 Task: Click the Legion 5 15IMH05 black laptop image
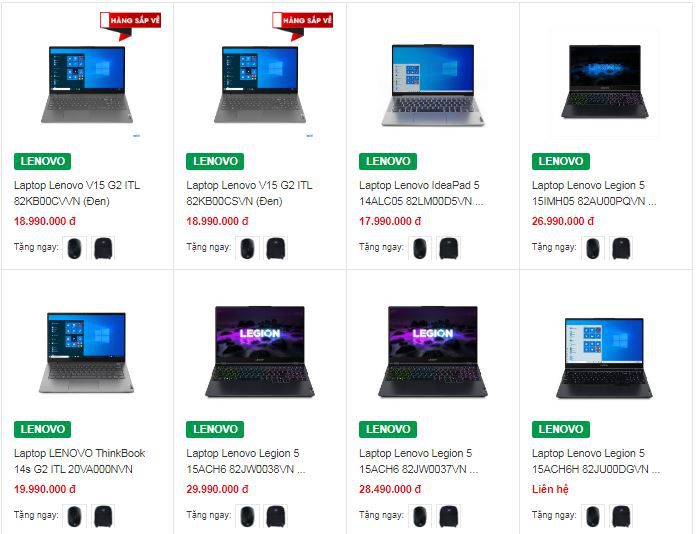[x=605, y=81]
